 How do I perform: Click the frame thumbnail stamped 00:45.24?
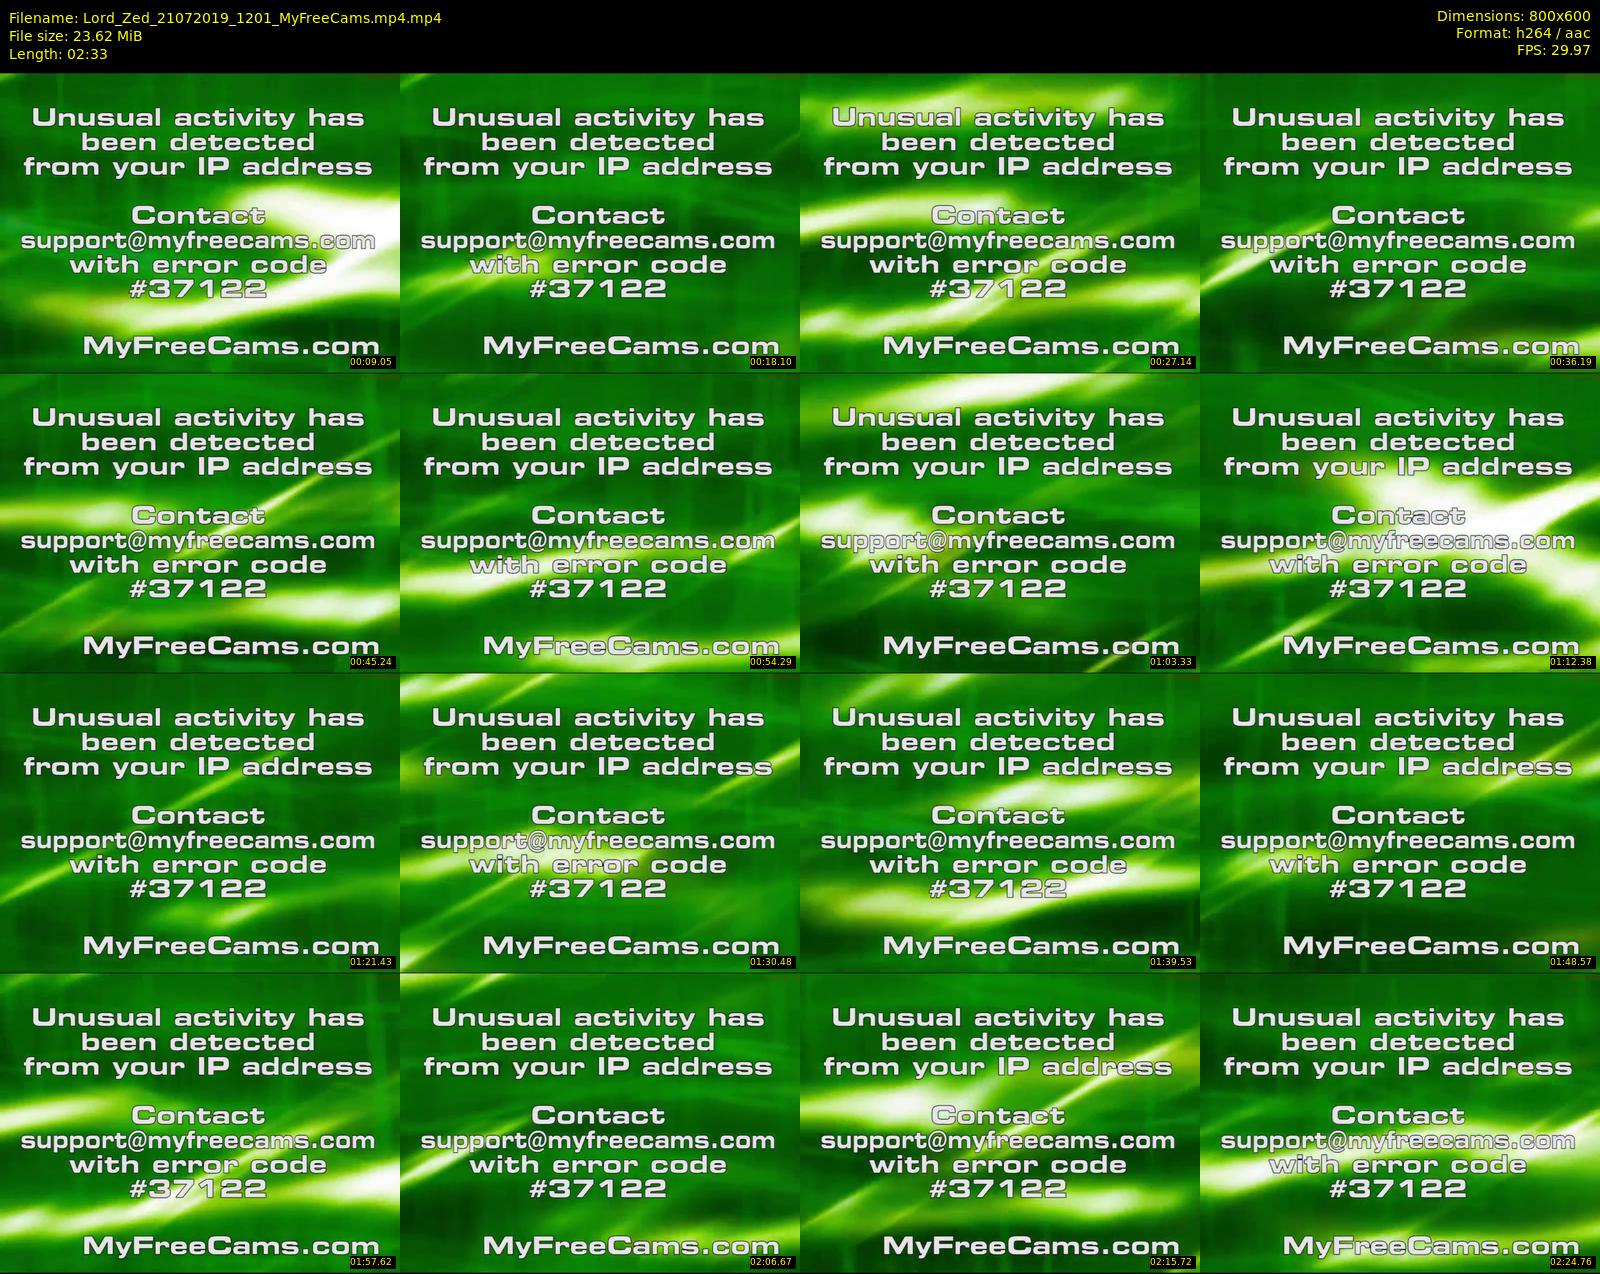[200, 522]
